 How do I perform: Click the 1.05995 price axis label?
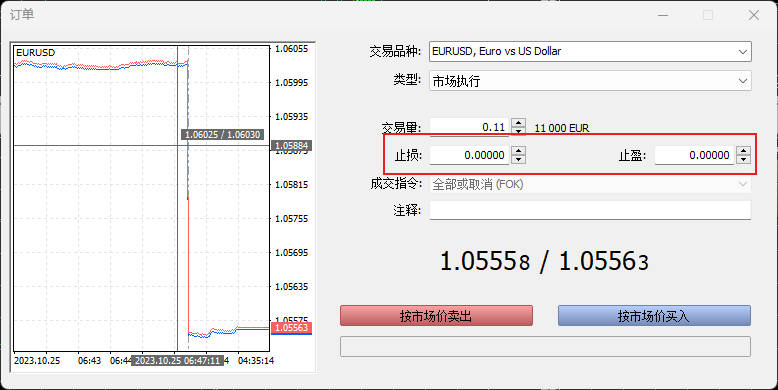292,83
